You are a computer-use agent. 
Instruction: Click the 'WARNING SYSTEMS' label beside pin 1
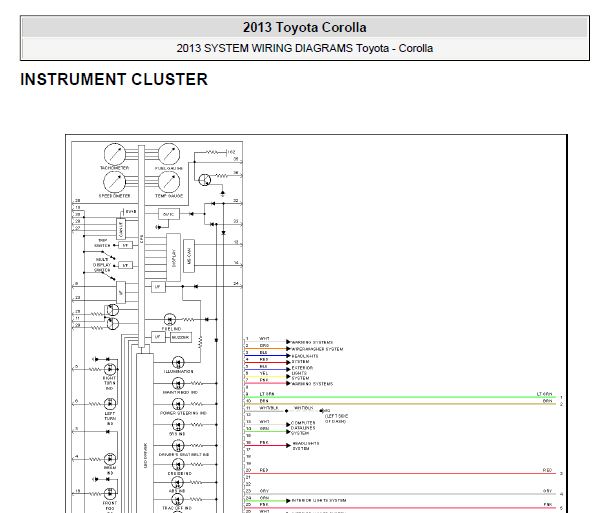pyautogui.click(x=312, y=343)
